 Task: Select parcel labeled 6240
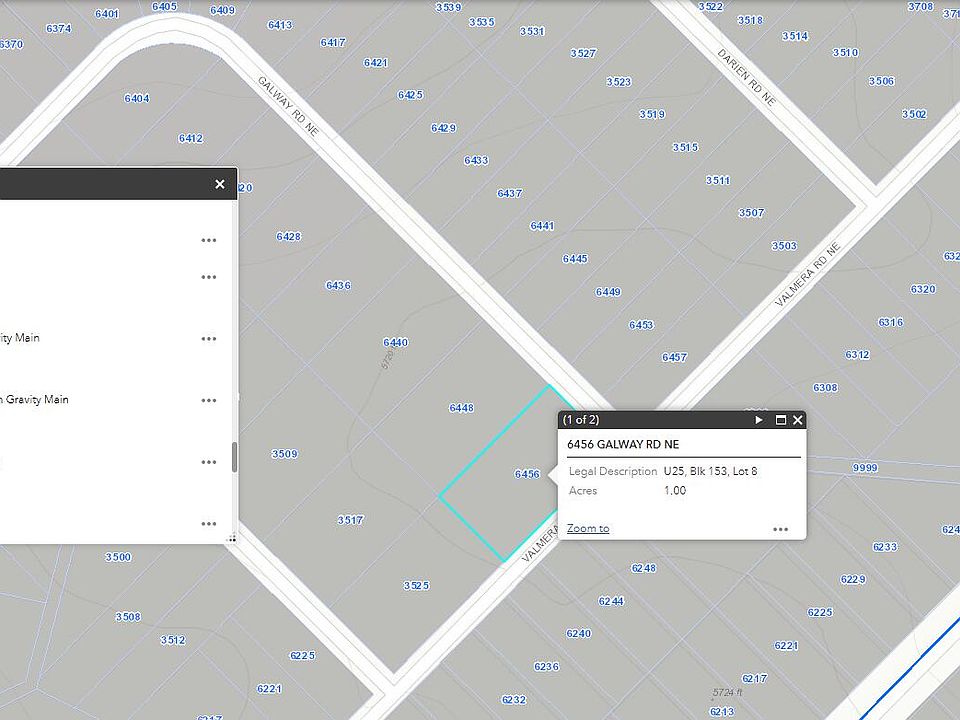579,633
